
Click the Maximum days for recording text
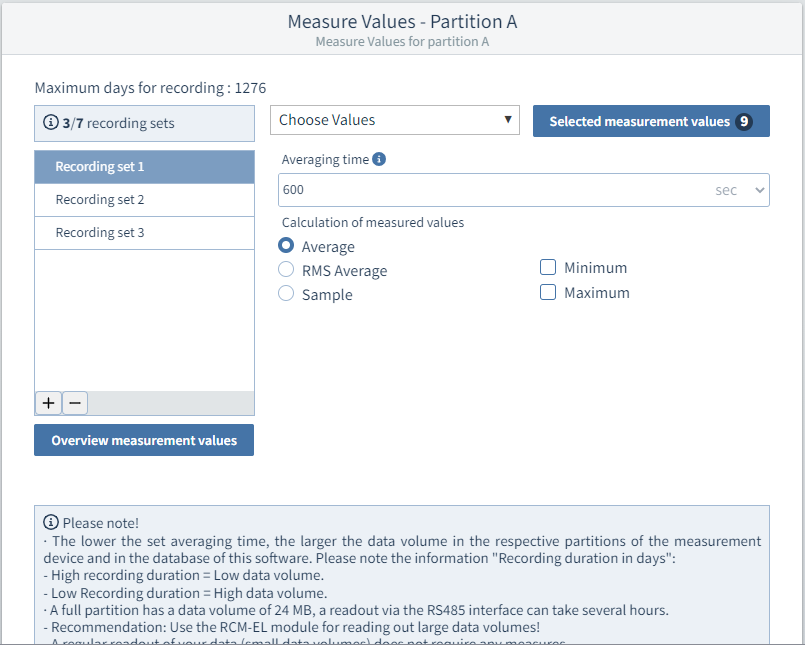[150, 88]
